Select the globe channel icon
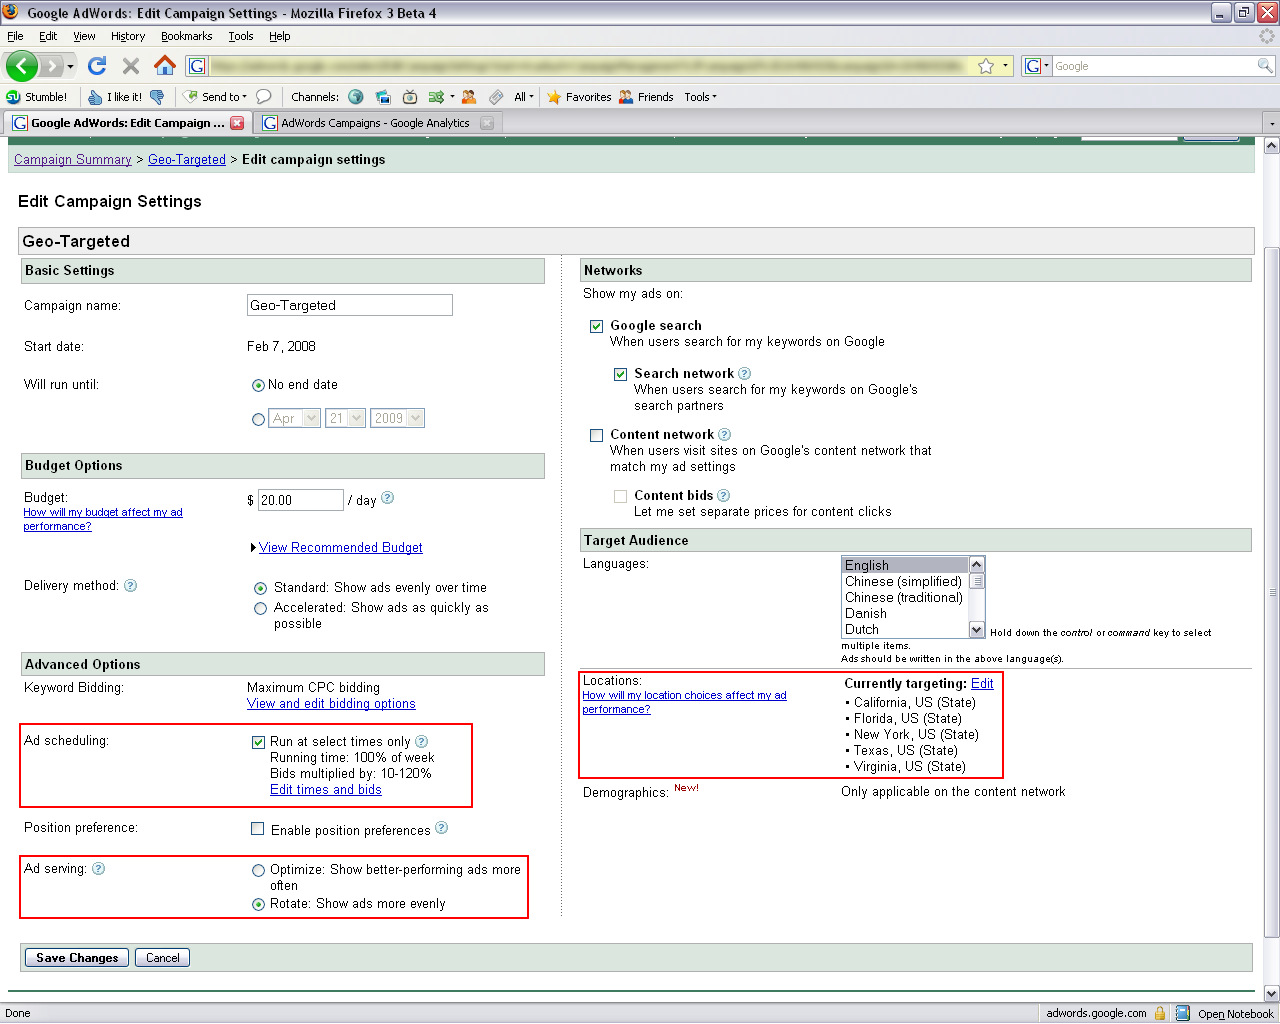Screen dimensions: 1280x1024 tap(356, 97)
